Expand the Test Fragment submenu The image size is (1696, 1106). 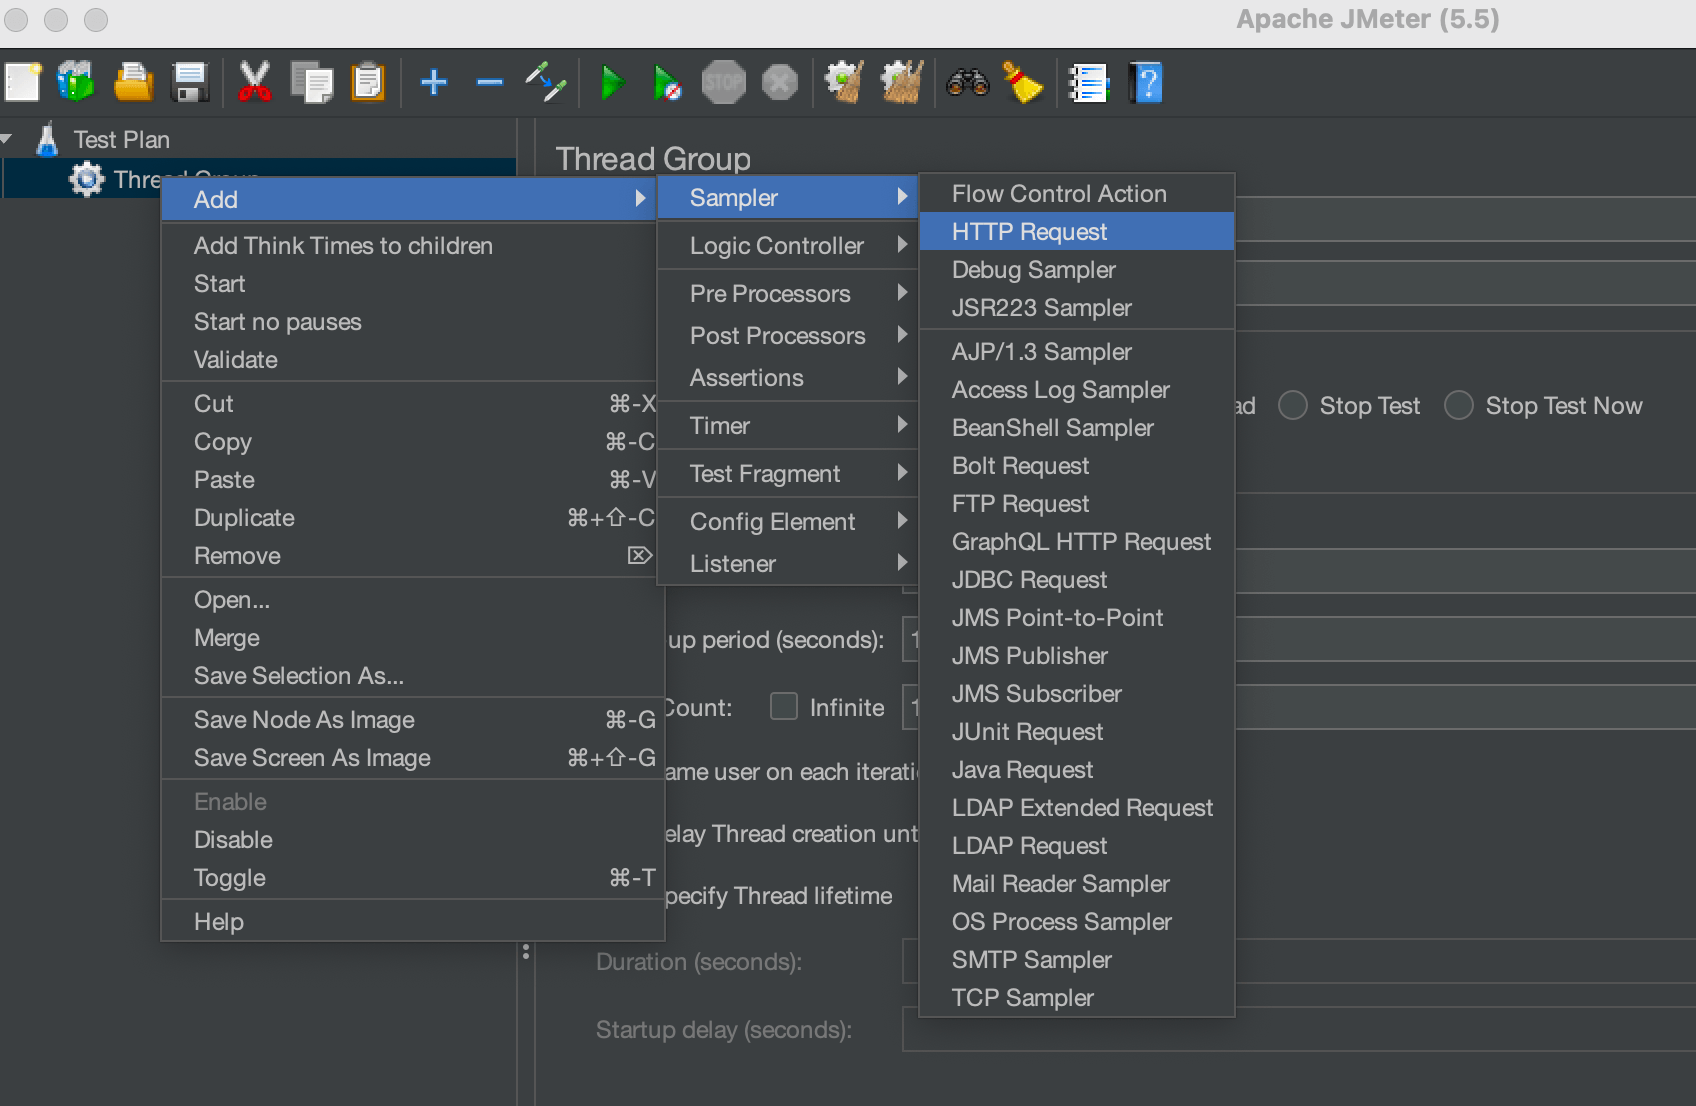(x=786, y=474)
